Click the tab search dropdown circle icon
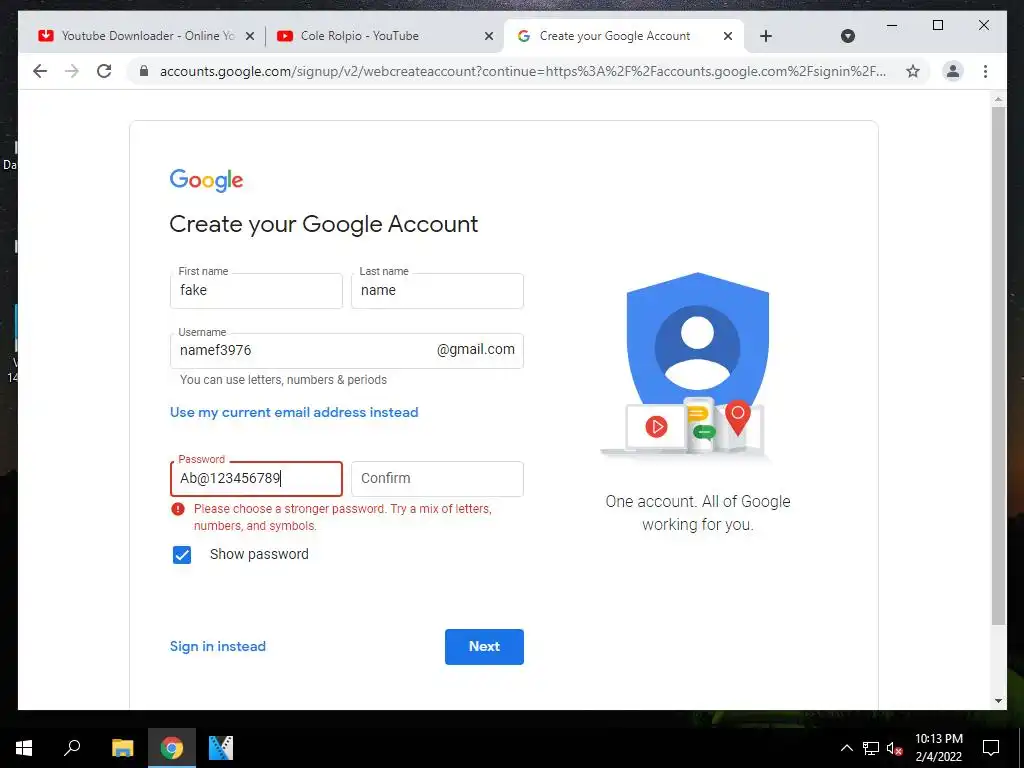Image resolution: width=1024 pixels, height=768 pixels. pyautogui.click(x=848, y=36)
